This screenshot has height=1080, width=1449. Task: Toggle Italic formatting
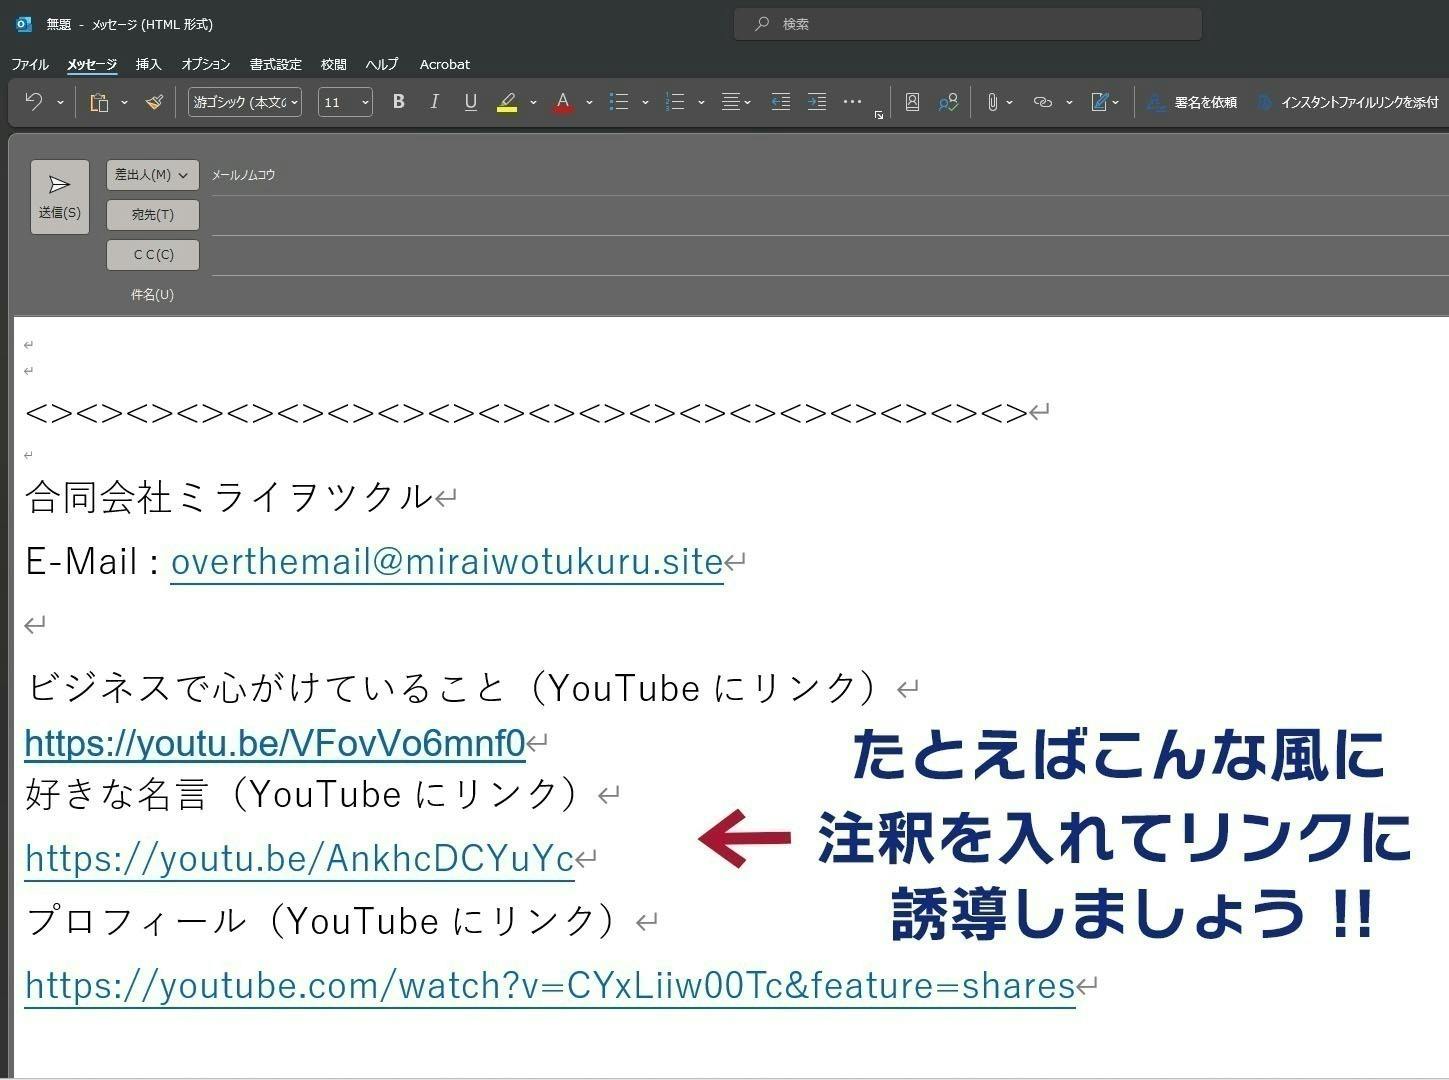[x=434, y=102]
